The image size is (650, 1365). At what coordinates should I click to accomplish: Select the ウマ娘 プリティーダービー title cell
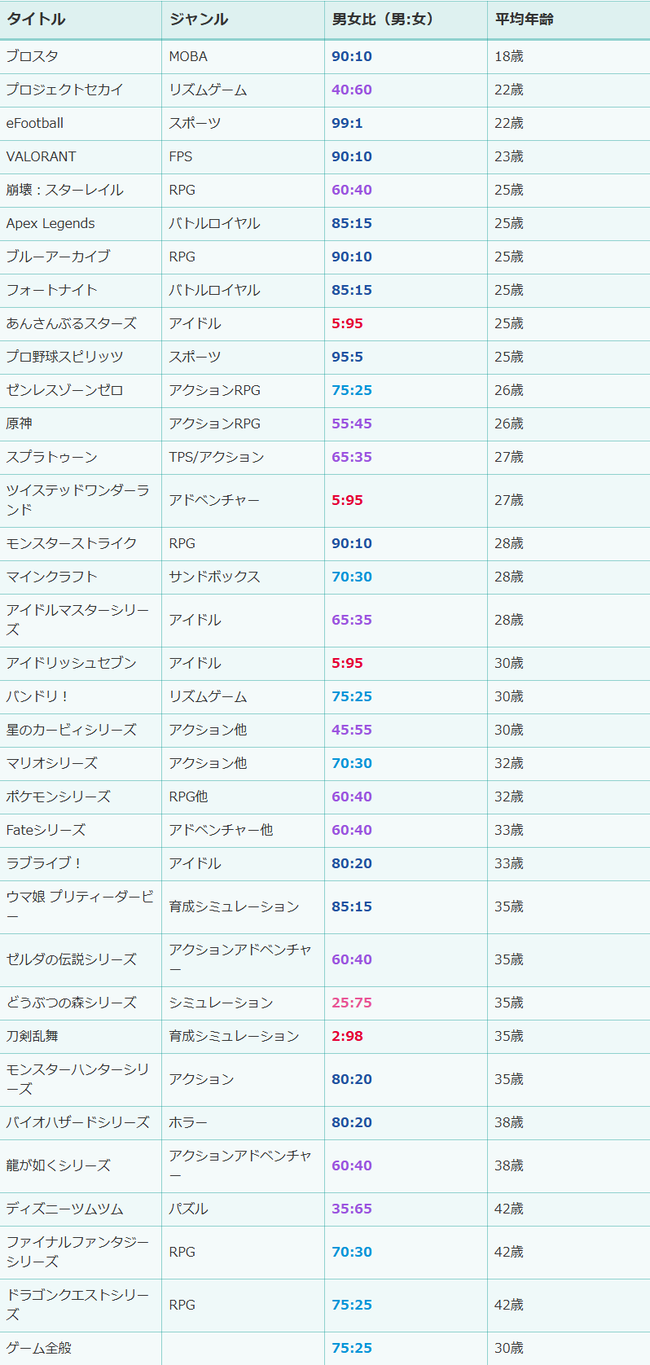pyautogui.click(x=81, y=907)
